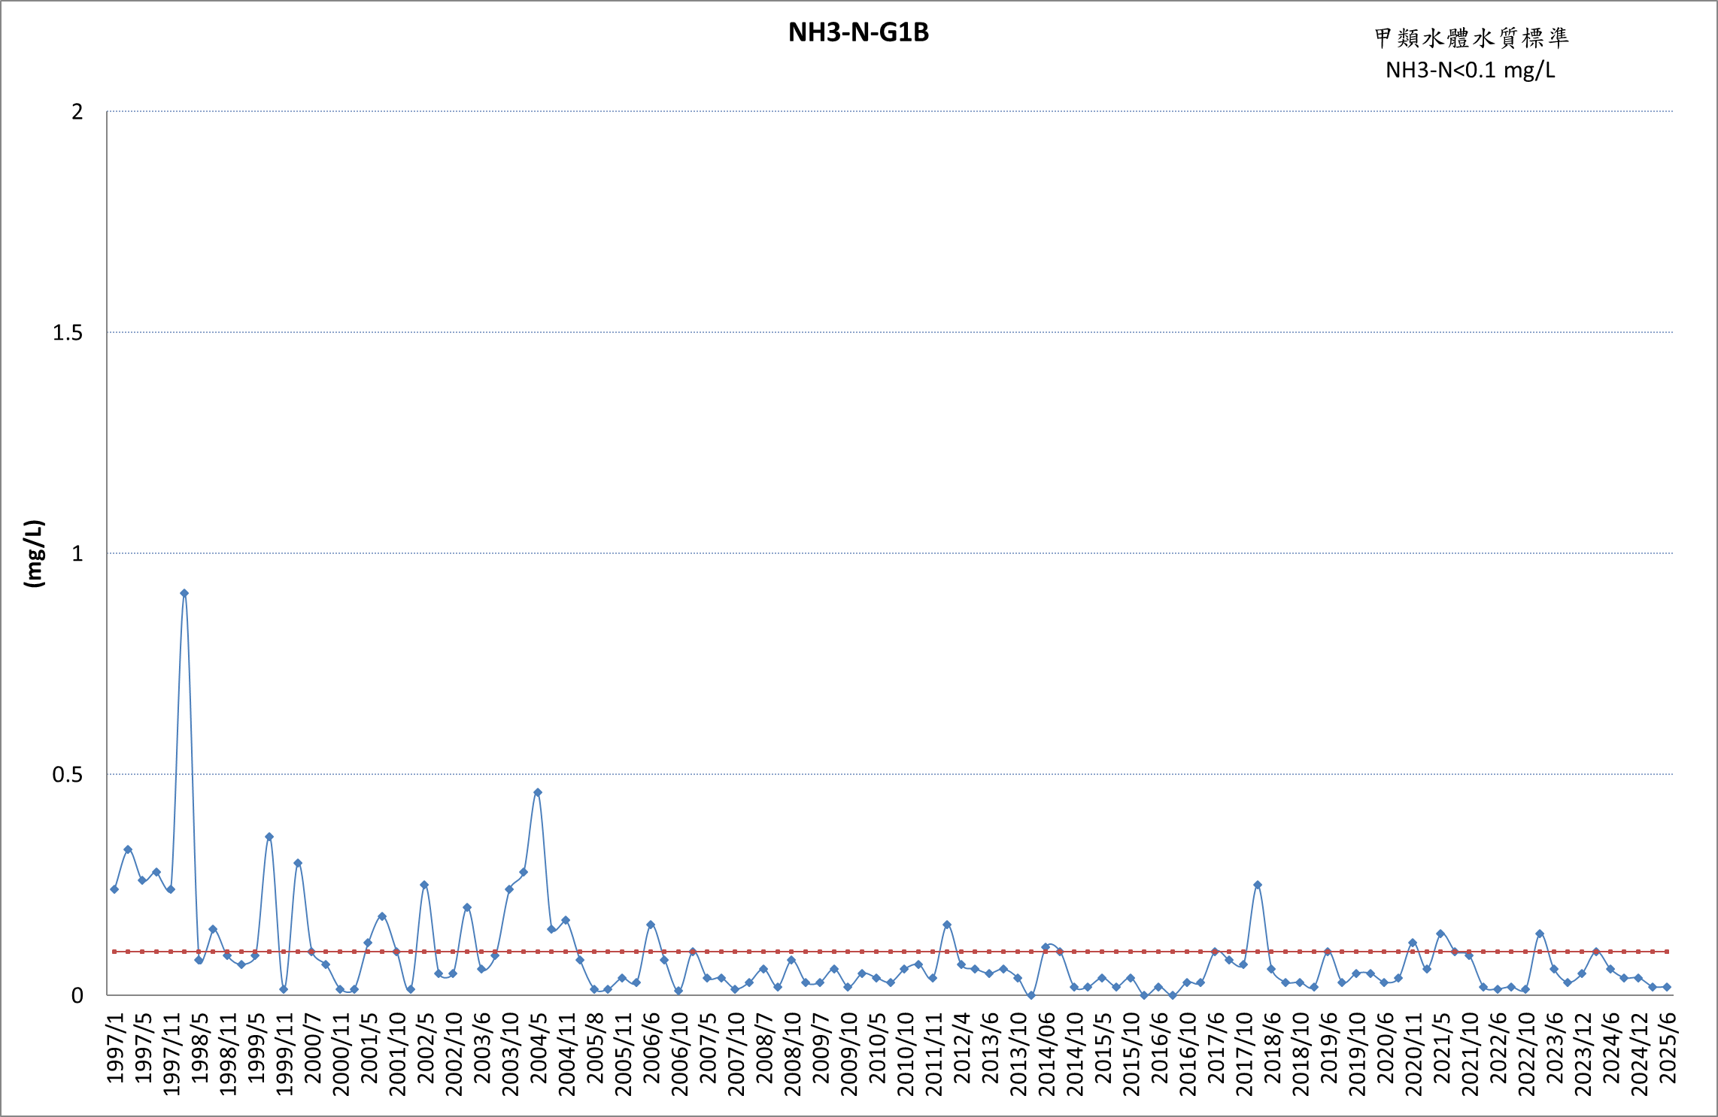Click the 1997/11 peak data point near 0.9
Image resolution: width=1718 pixels, height=1117 pixels.
[x=184, y=593]
